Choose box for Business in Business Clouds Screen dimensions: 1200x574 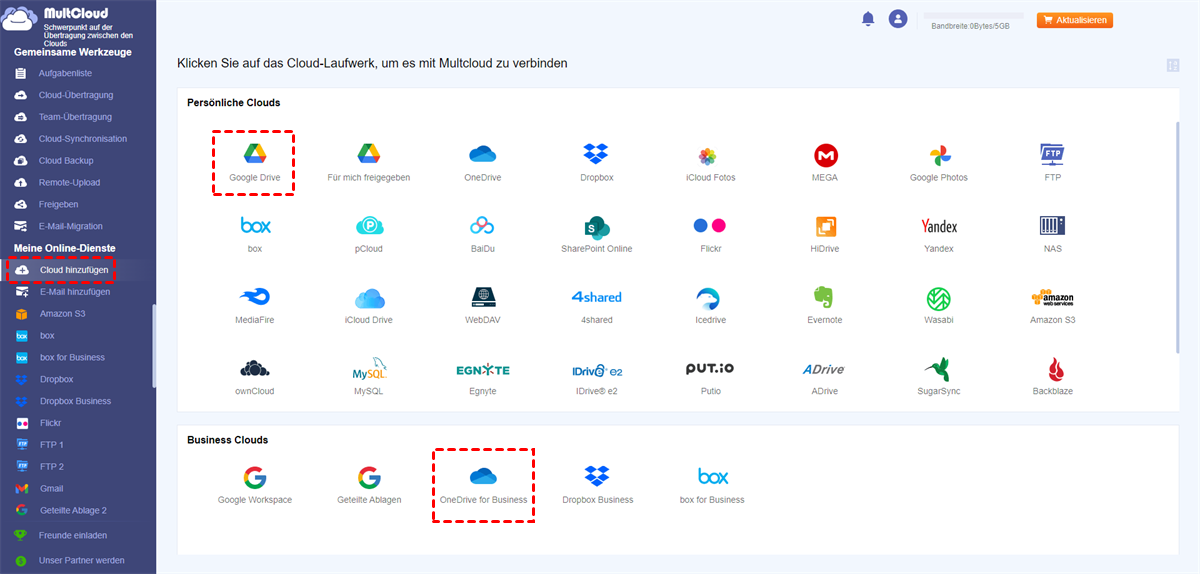712,477
